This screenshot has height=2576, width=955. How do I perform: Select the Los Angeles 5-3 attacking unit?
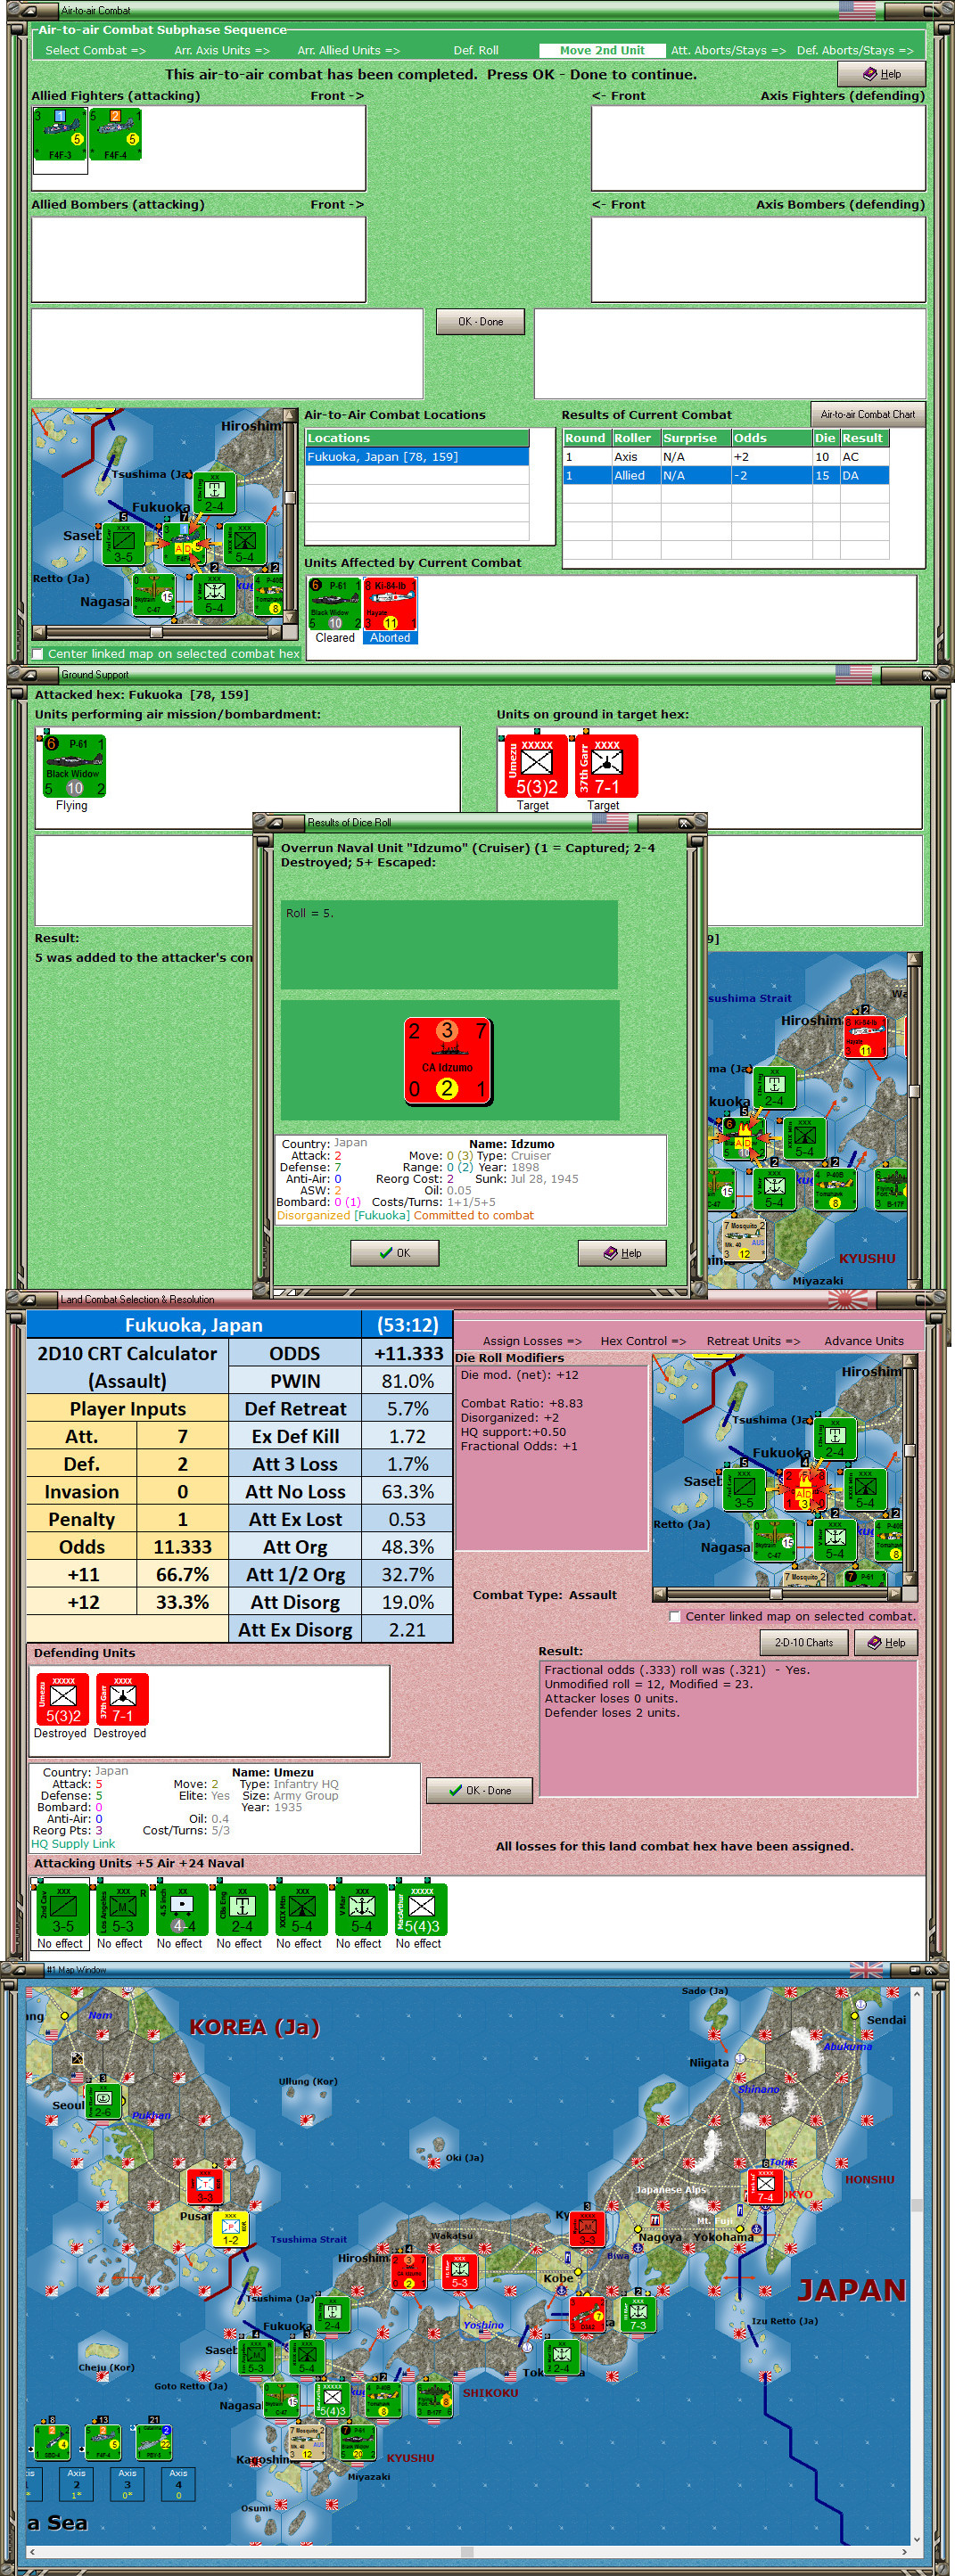pos(122,1909)
